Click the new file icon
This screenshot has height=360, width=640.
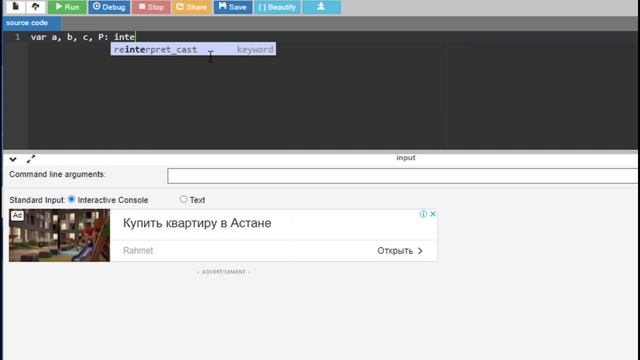tap(16, 7)
